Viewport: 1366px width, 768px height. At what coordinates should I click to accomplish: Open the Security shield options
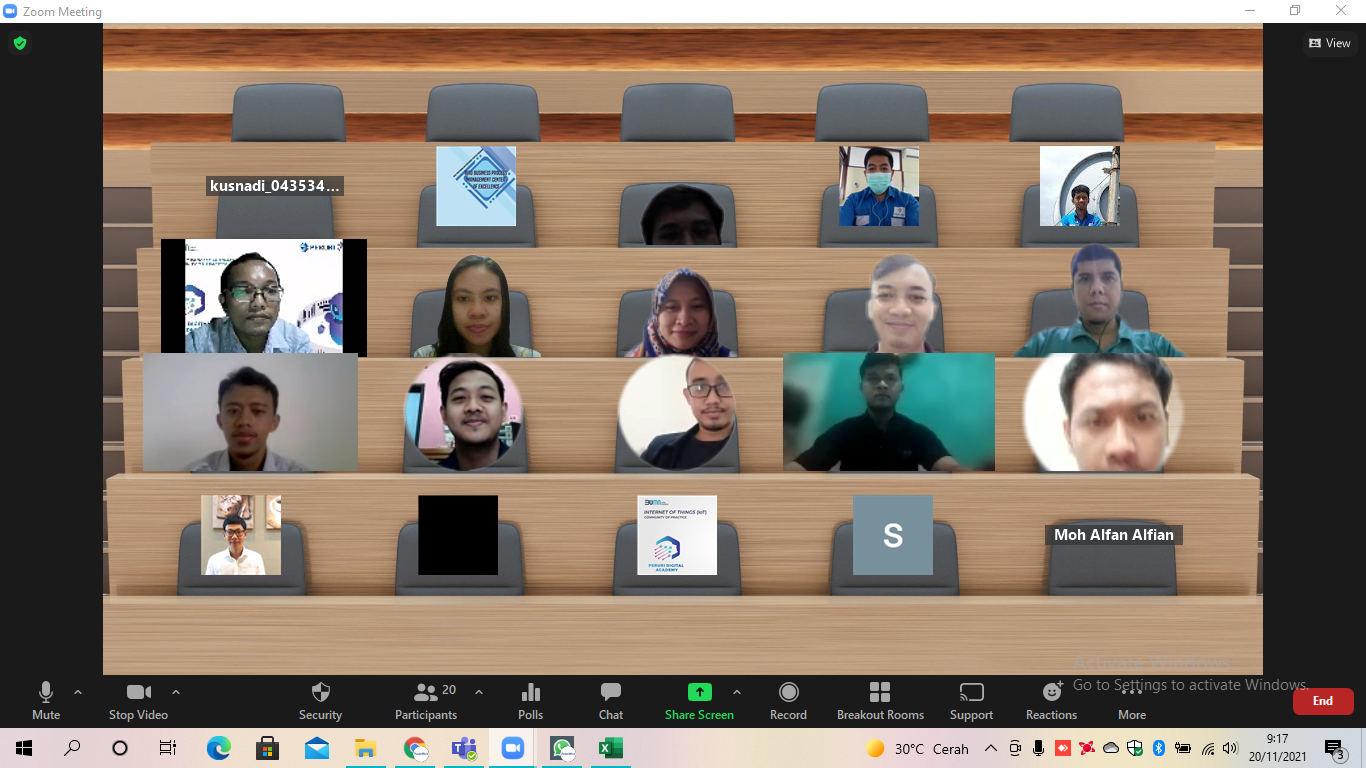[320, 700]
